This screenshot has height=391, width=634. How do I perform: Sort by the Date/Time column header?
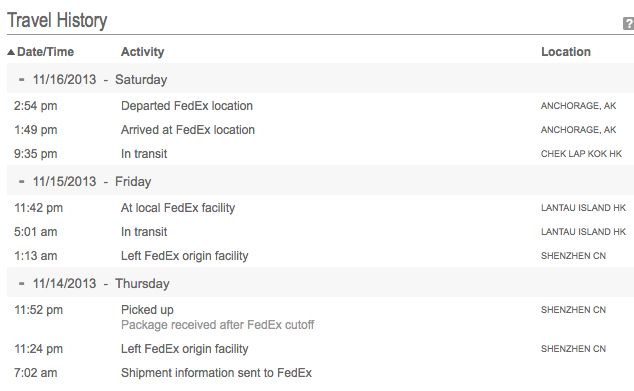[45, 52]
